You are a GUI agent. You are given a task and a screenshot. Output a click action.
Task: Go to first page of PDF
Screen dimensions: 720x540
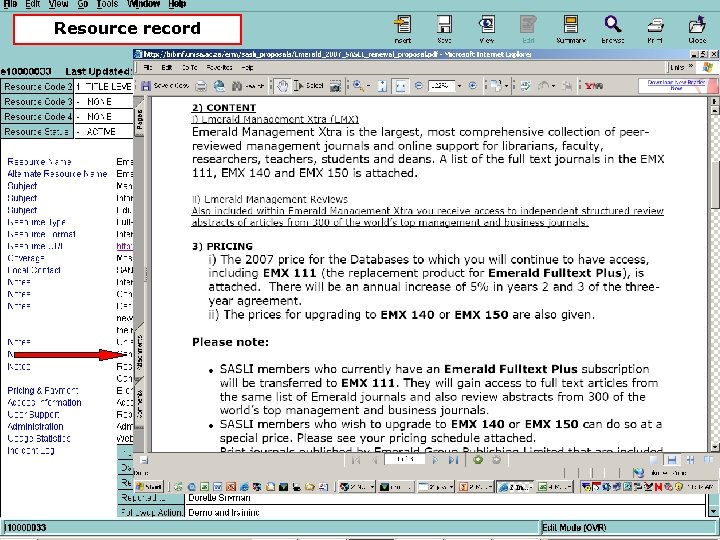(x=355, y=460)
